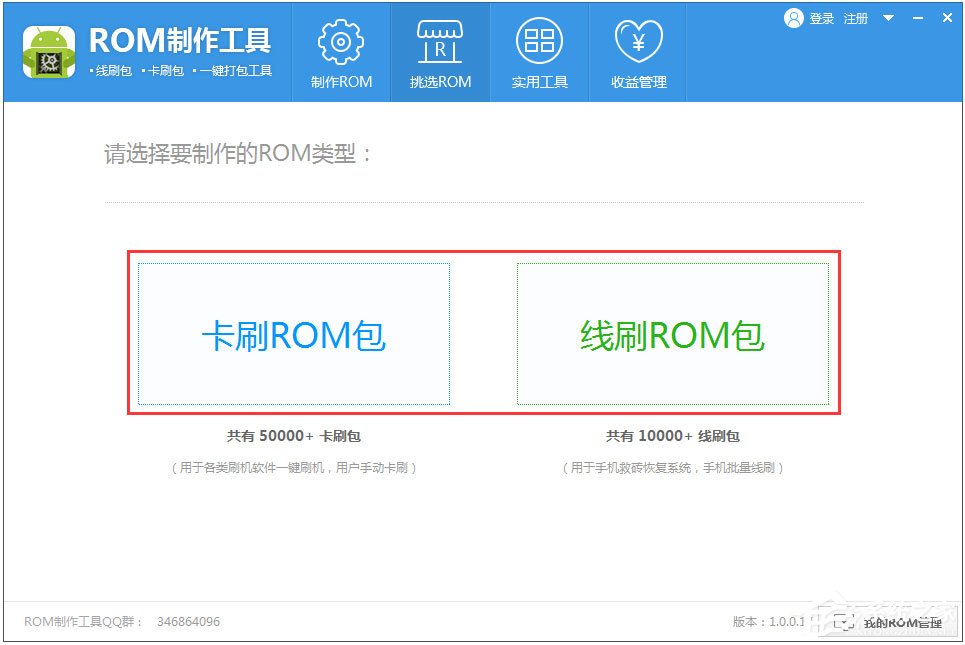Click the 注册 link

[x=855, y=17]
